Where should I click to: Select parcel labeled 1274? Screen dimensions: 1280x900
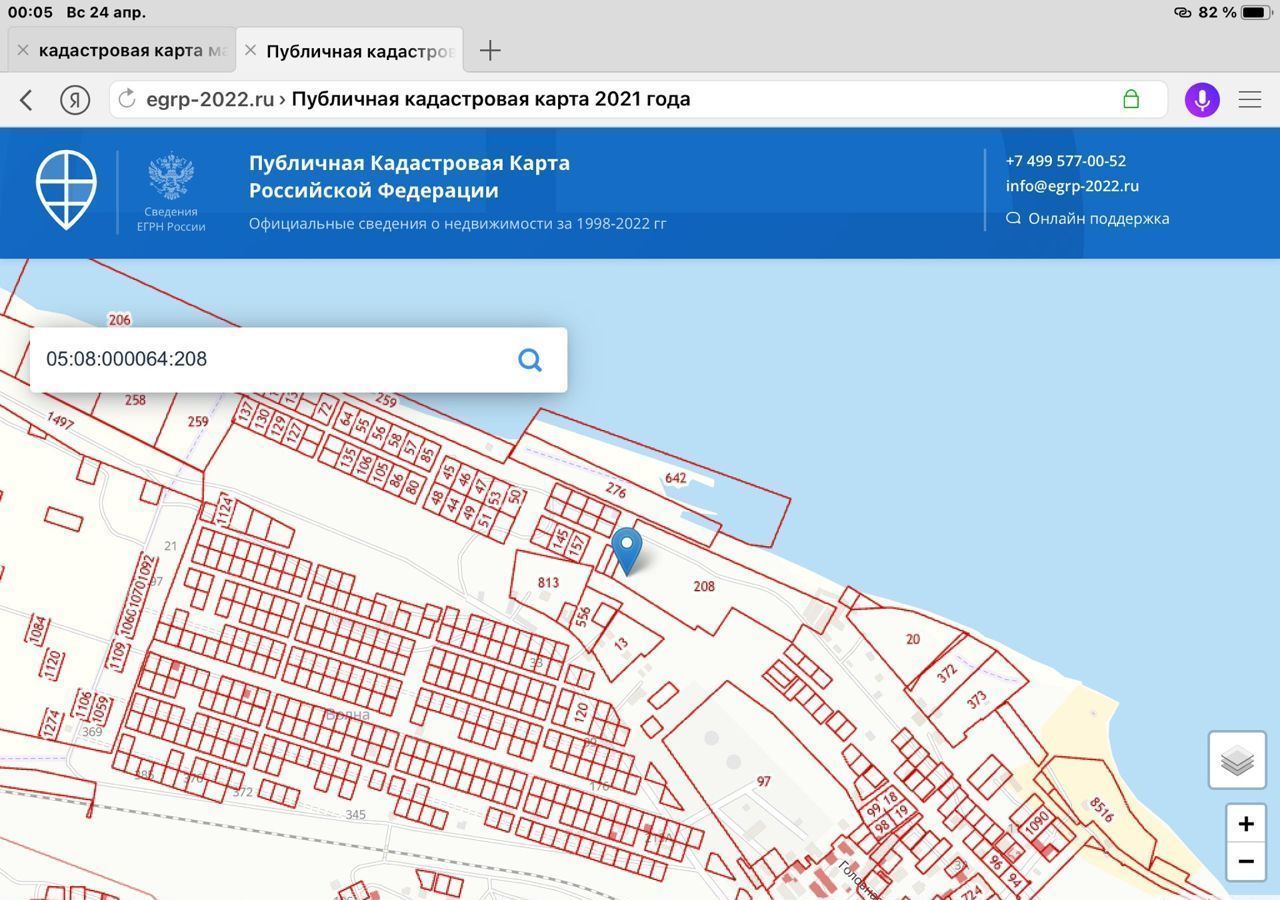click(50, 724)
